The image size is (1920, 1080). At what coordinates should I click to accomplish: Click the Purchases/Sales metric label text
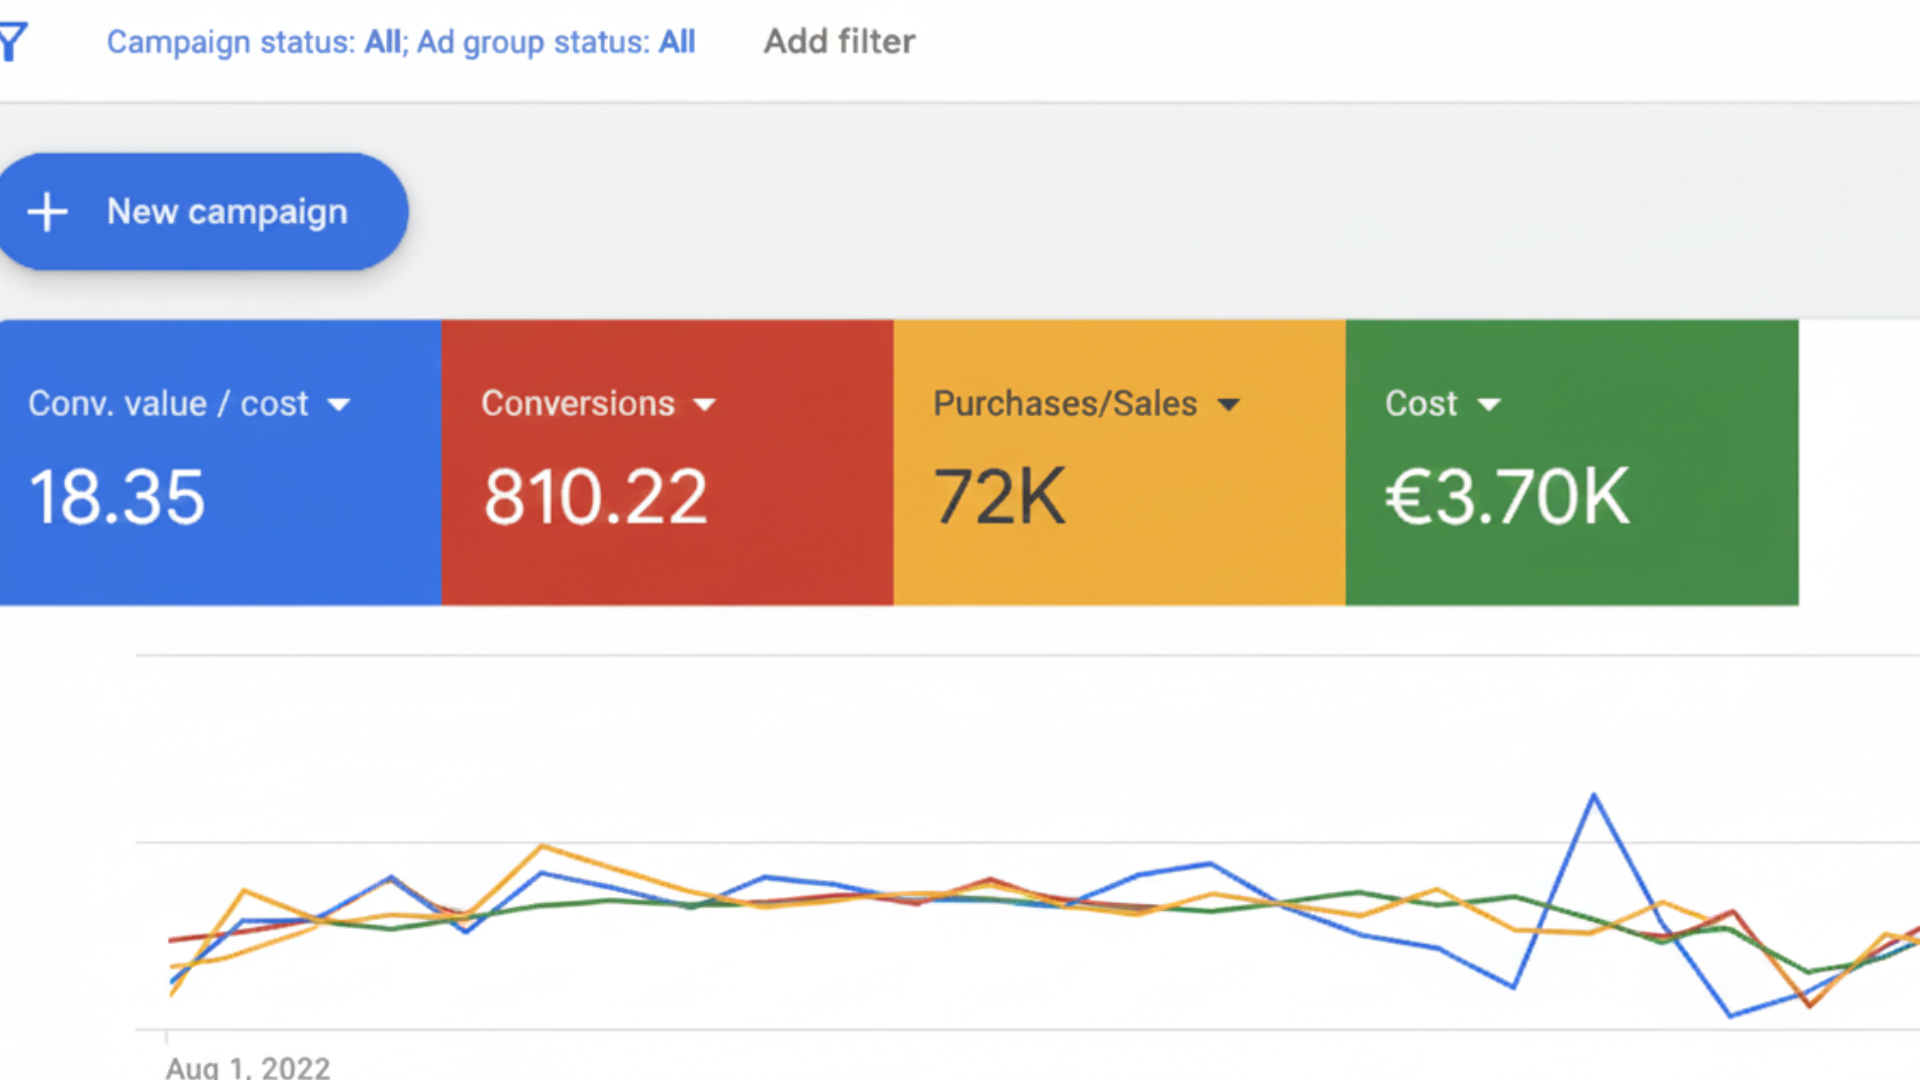click(1065, 404)
